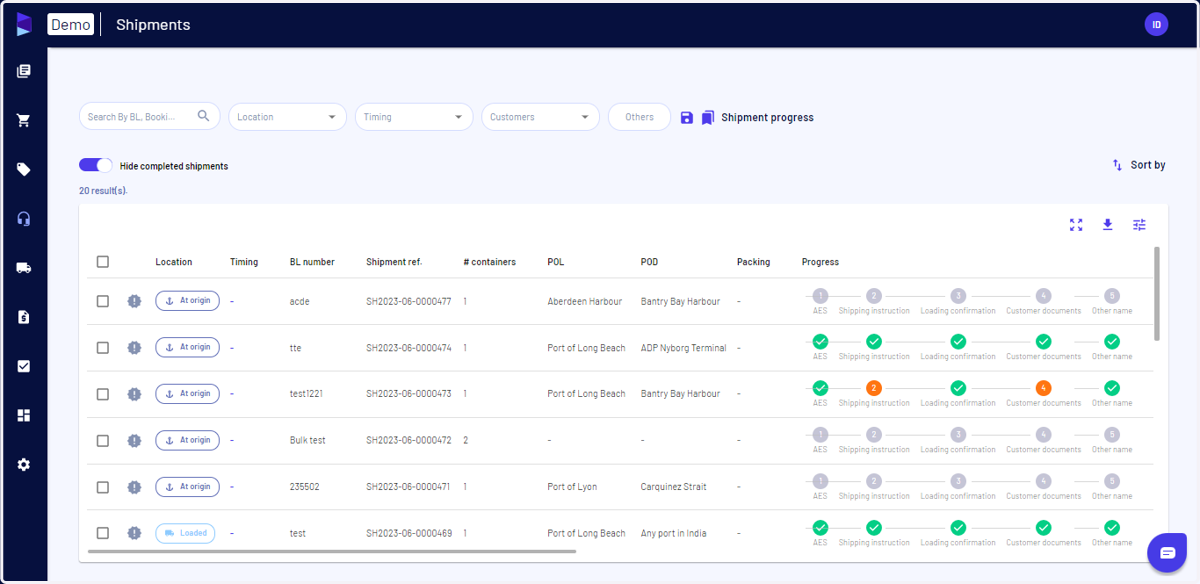Sort by the BL number column header
Image resolution: width=1200 pixels, height=584 pixels.
click(312, 262)
